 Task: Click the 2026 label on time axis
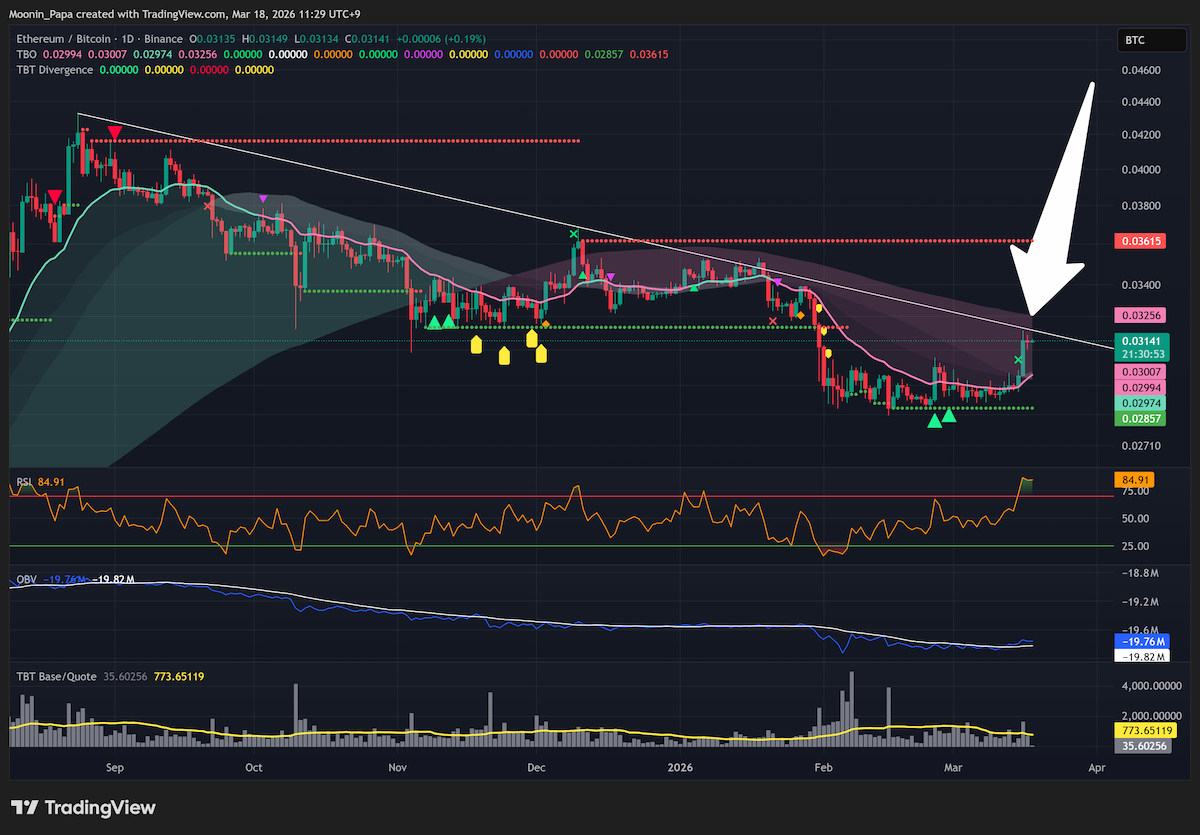click(680, 768)
